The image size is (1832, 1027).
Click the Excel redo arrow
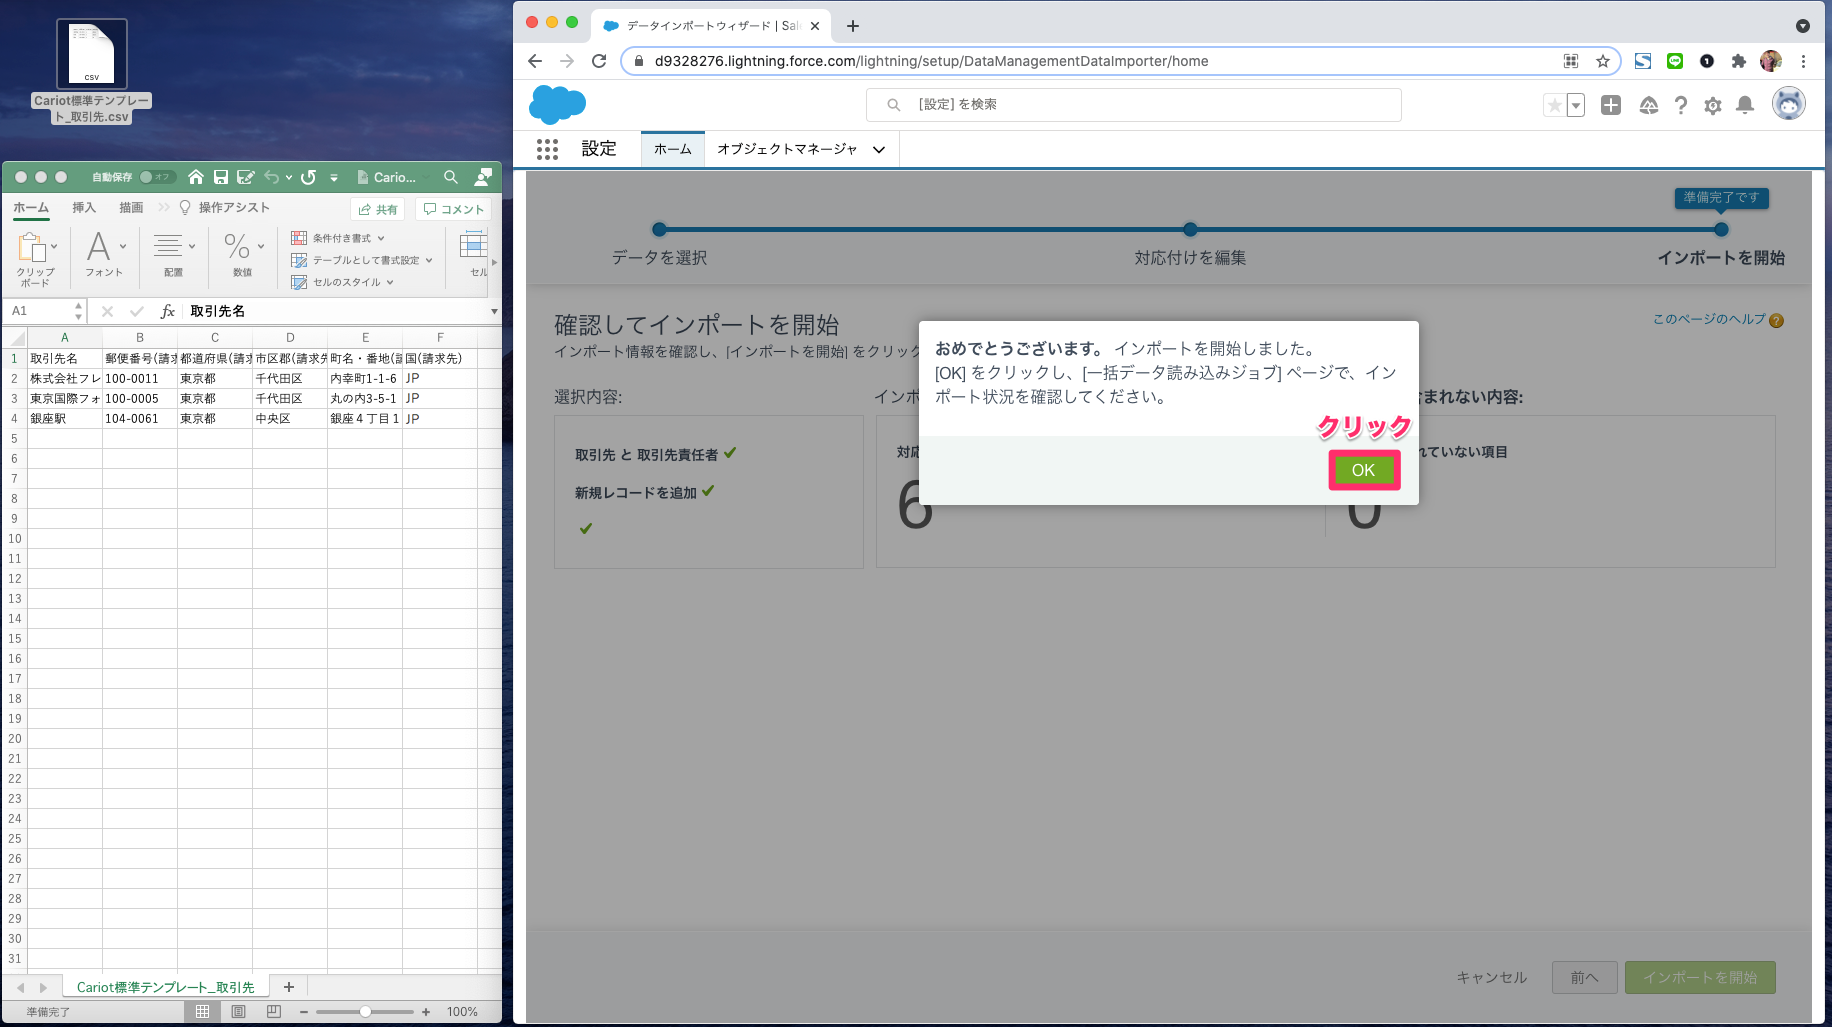tap(309, 177)
